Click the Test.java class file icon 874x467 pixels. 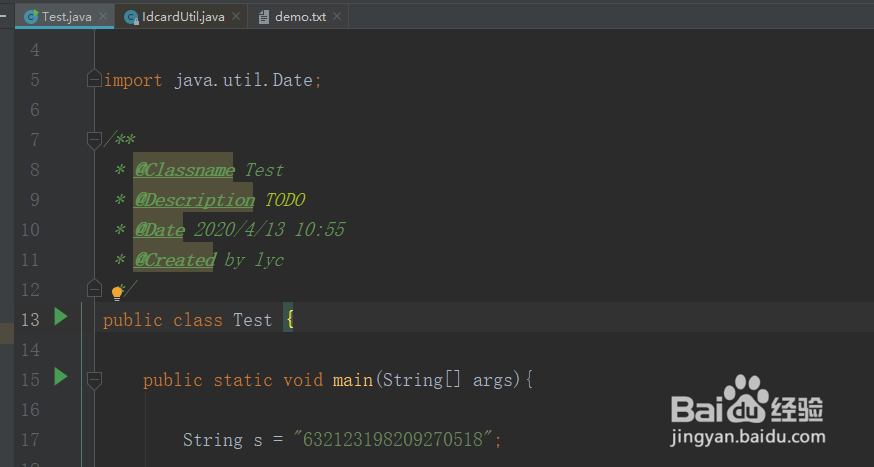31,17
